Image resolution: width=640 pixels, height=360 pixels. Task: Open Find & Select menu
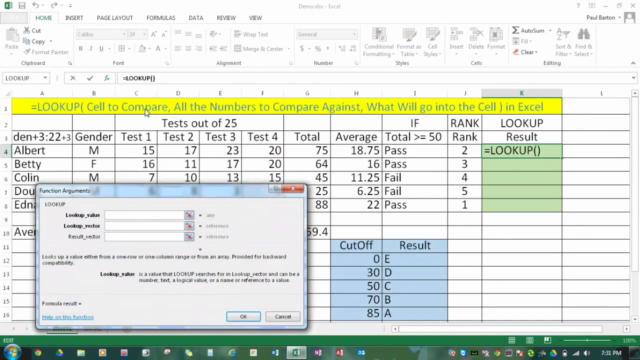pyautogui.click(x=584, y=42)
